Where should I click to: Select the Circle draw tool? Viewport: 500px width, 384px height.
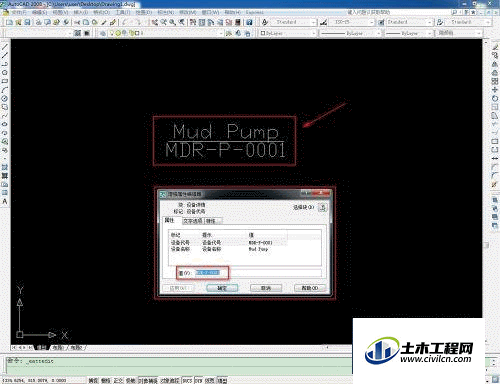pyautogui.click(x=5, y=98)
